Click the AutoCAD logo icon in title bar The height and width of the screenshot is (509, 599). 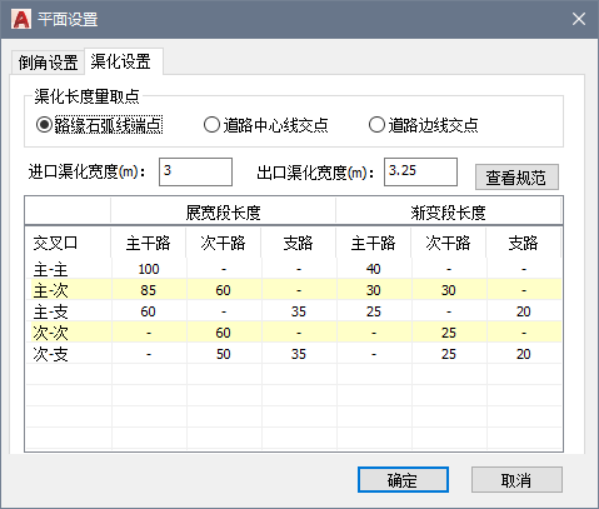tap(21, 19)
